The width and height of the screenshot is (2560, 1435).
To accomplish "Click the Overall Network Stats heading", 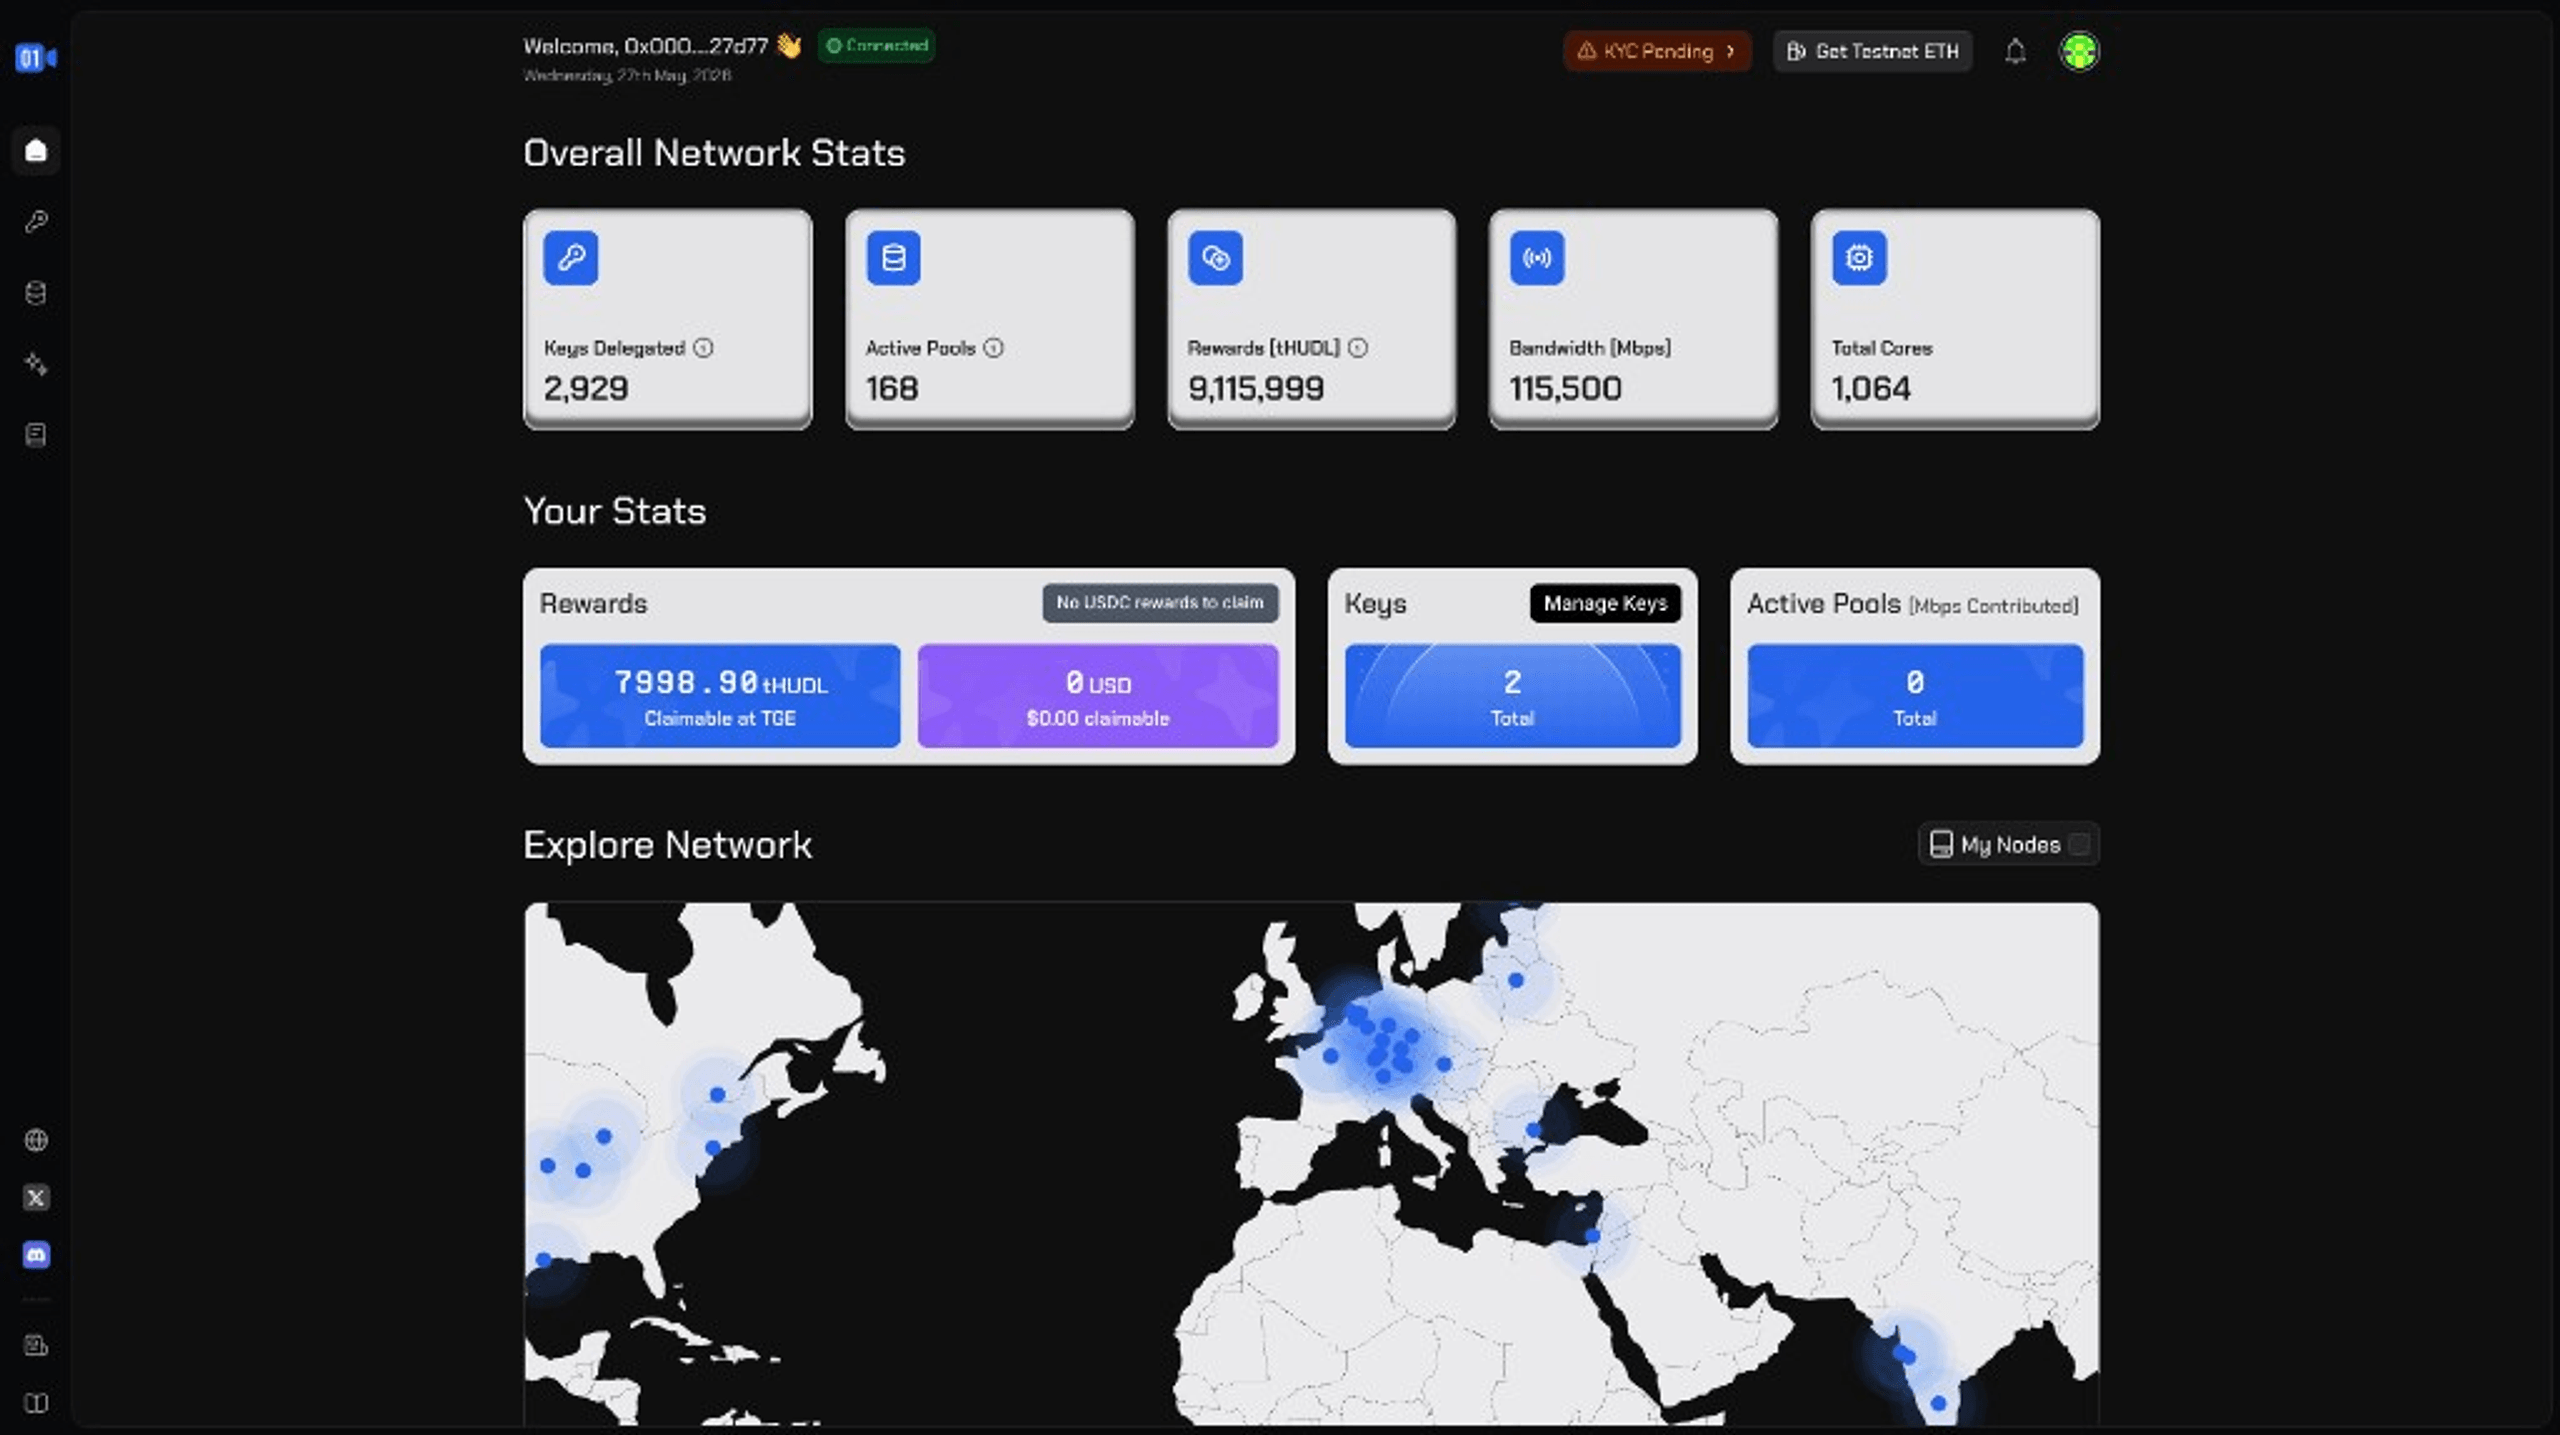I will (714, 153).
